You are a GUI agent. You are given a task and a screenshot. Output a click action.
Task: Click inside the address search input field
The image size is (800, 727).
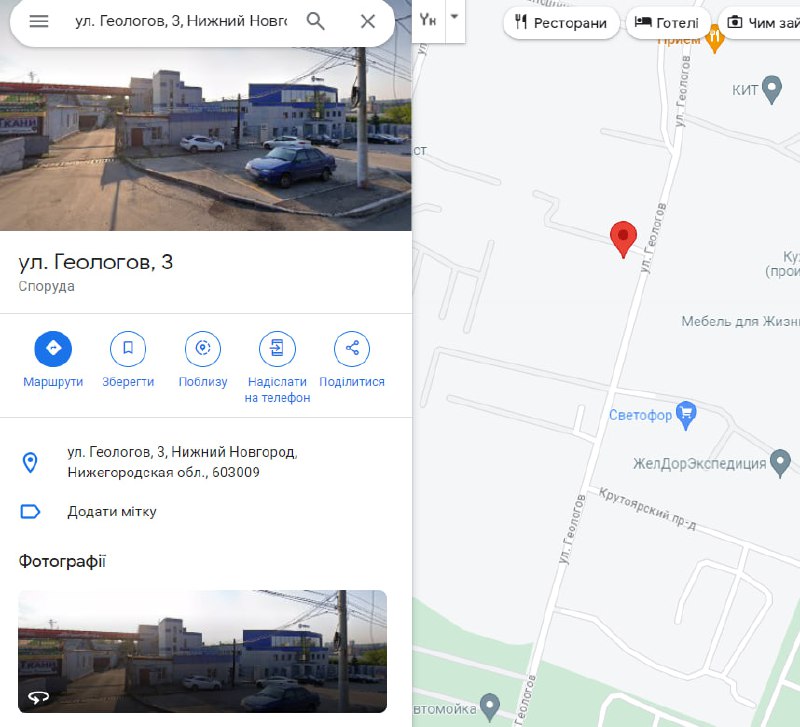[181, 21]
